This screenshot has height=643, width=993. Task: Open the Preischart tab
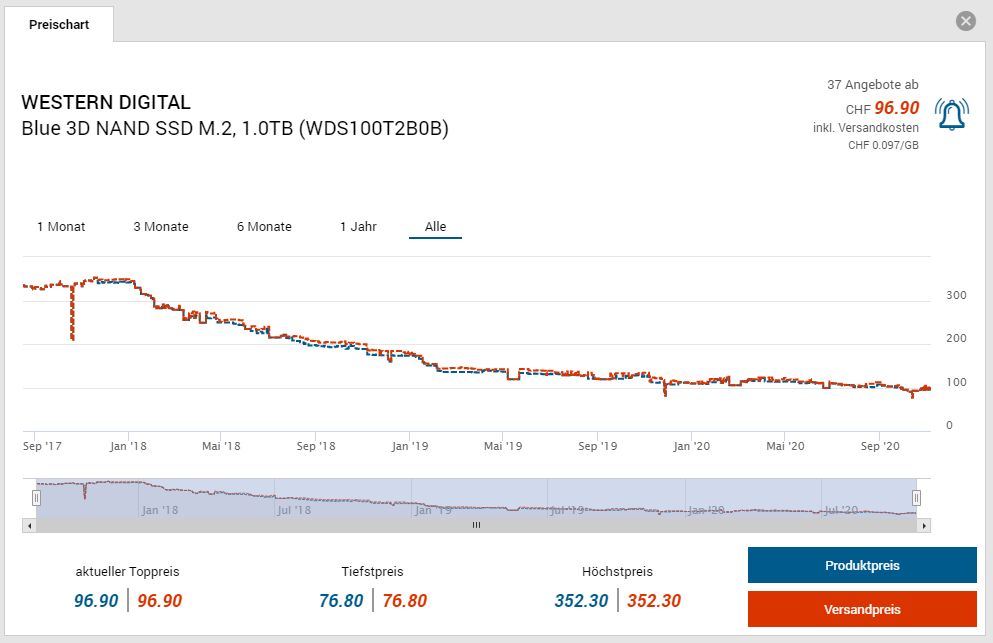(x=59, y=24)
